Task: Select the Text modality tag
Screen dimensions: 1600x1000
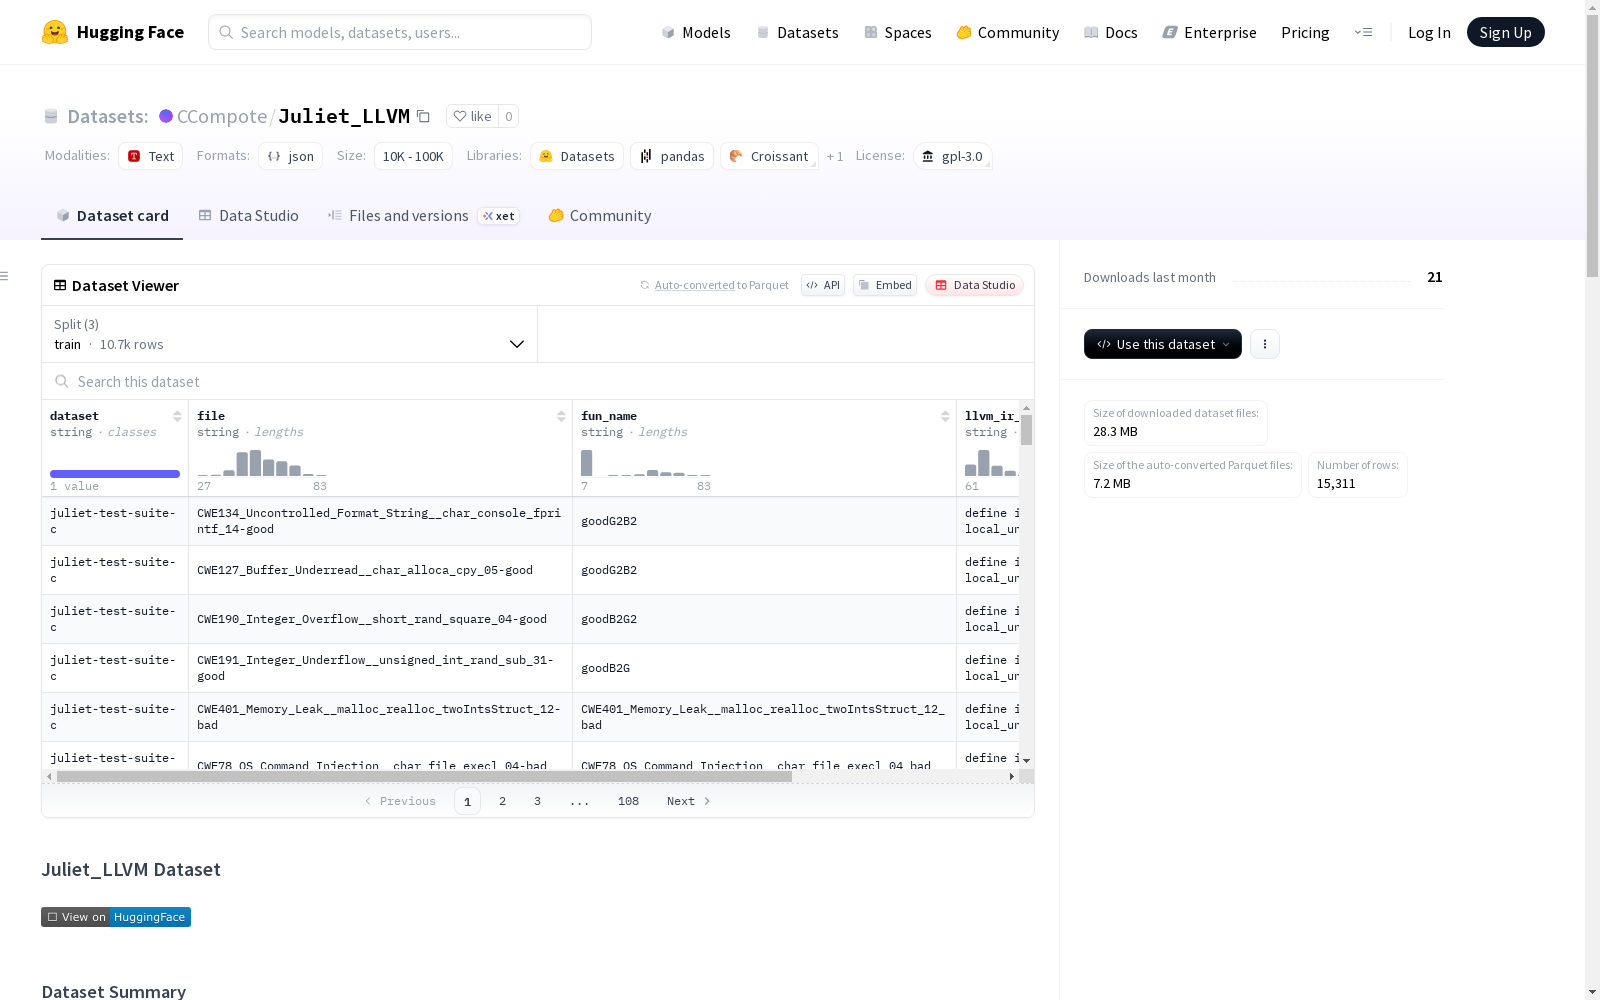Action: click(151, 156)
